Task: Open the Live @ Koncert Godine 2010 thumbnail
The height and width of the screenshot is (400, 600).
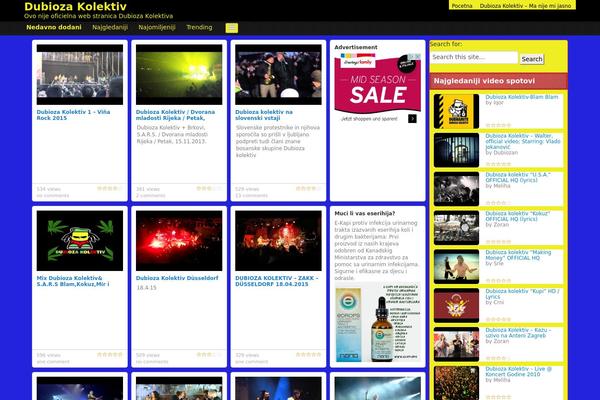Action: pos(457,383)
